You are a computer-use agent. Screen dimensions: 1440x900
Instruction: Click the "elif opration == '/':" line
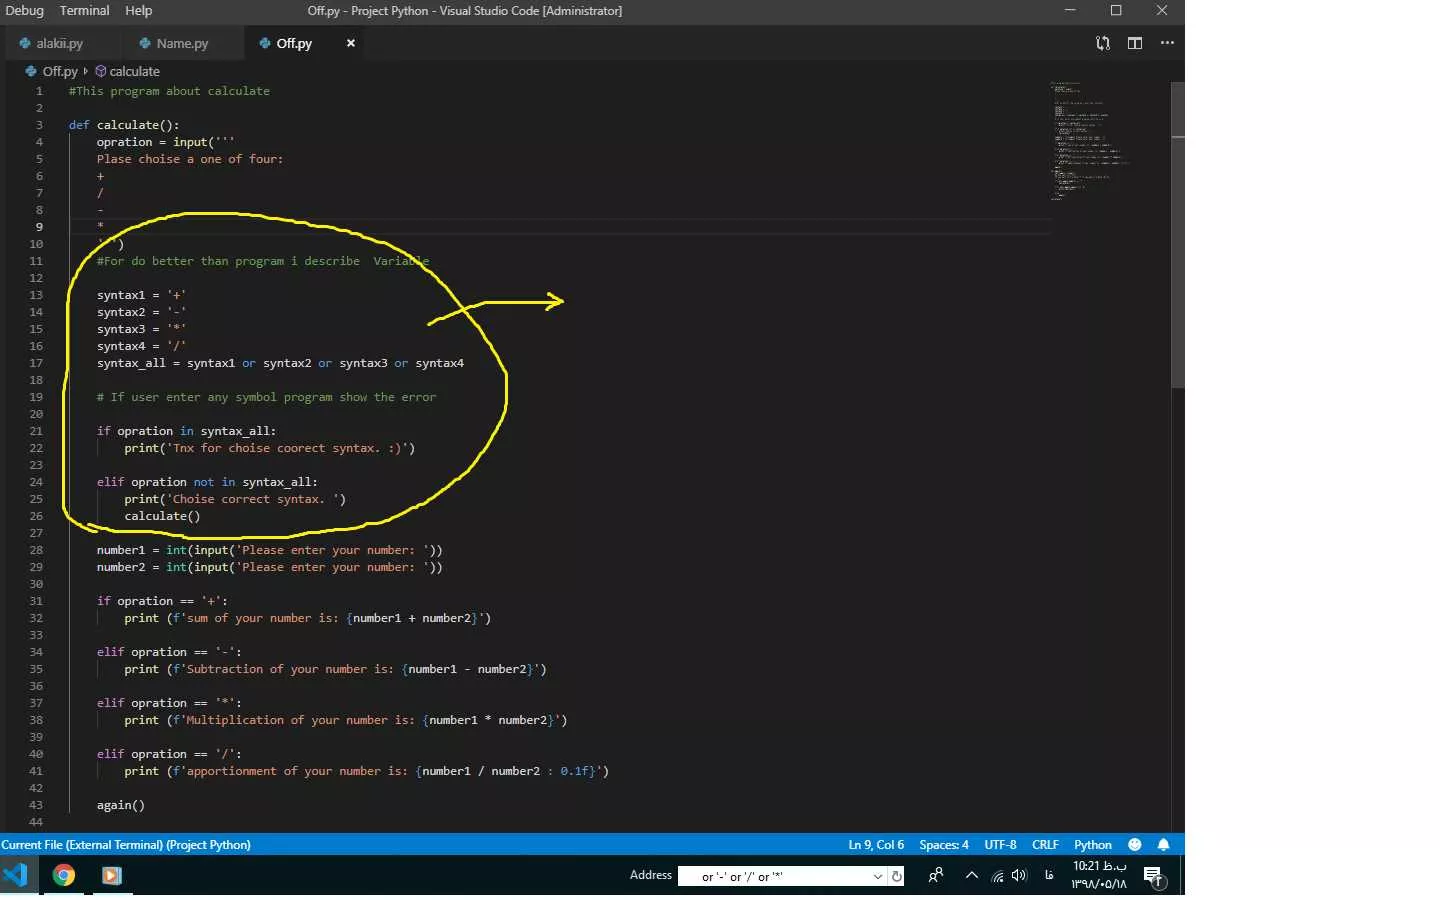169,754
